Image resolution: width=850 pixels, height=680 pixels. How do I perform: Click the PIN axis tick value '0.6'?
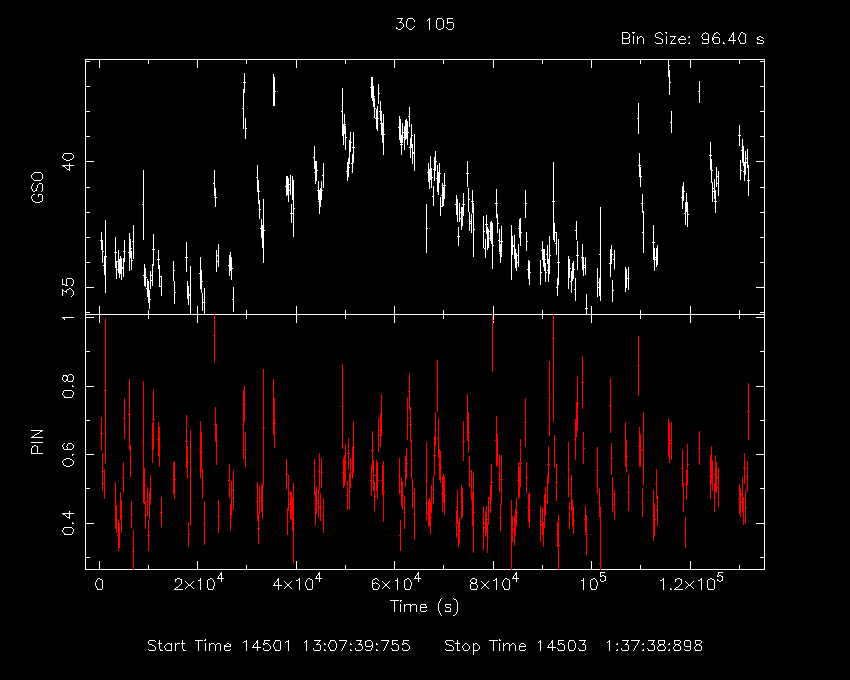[68, 455]
